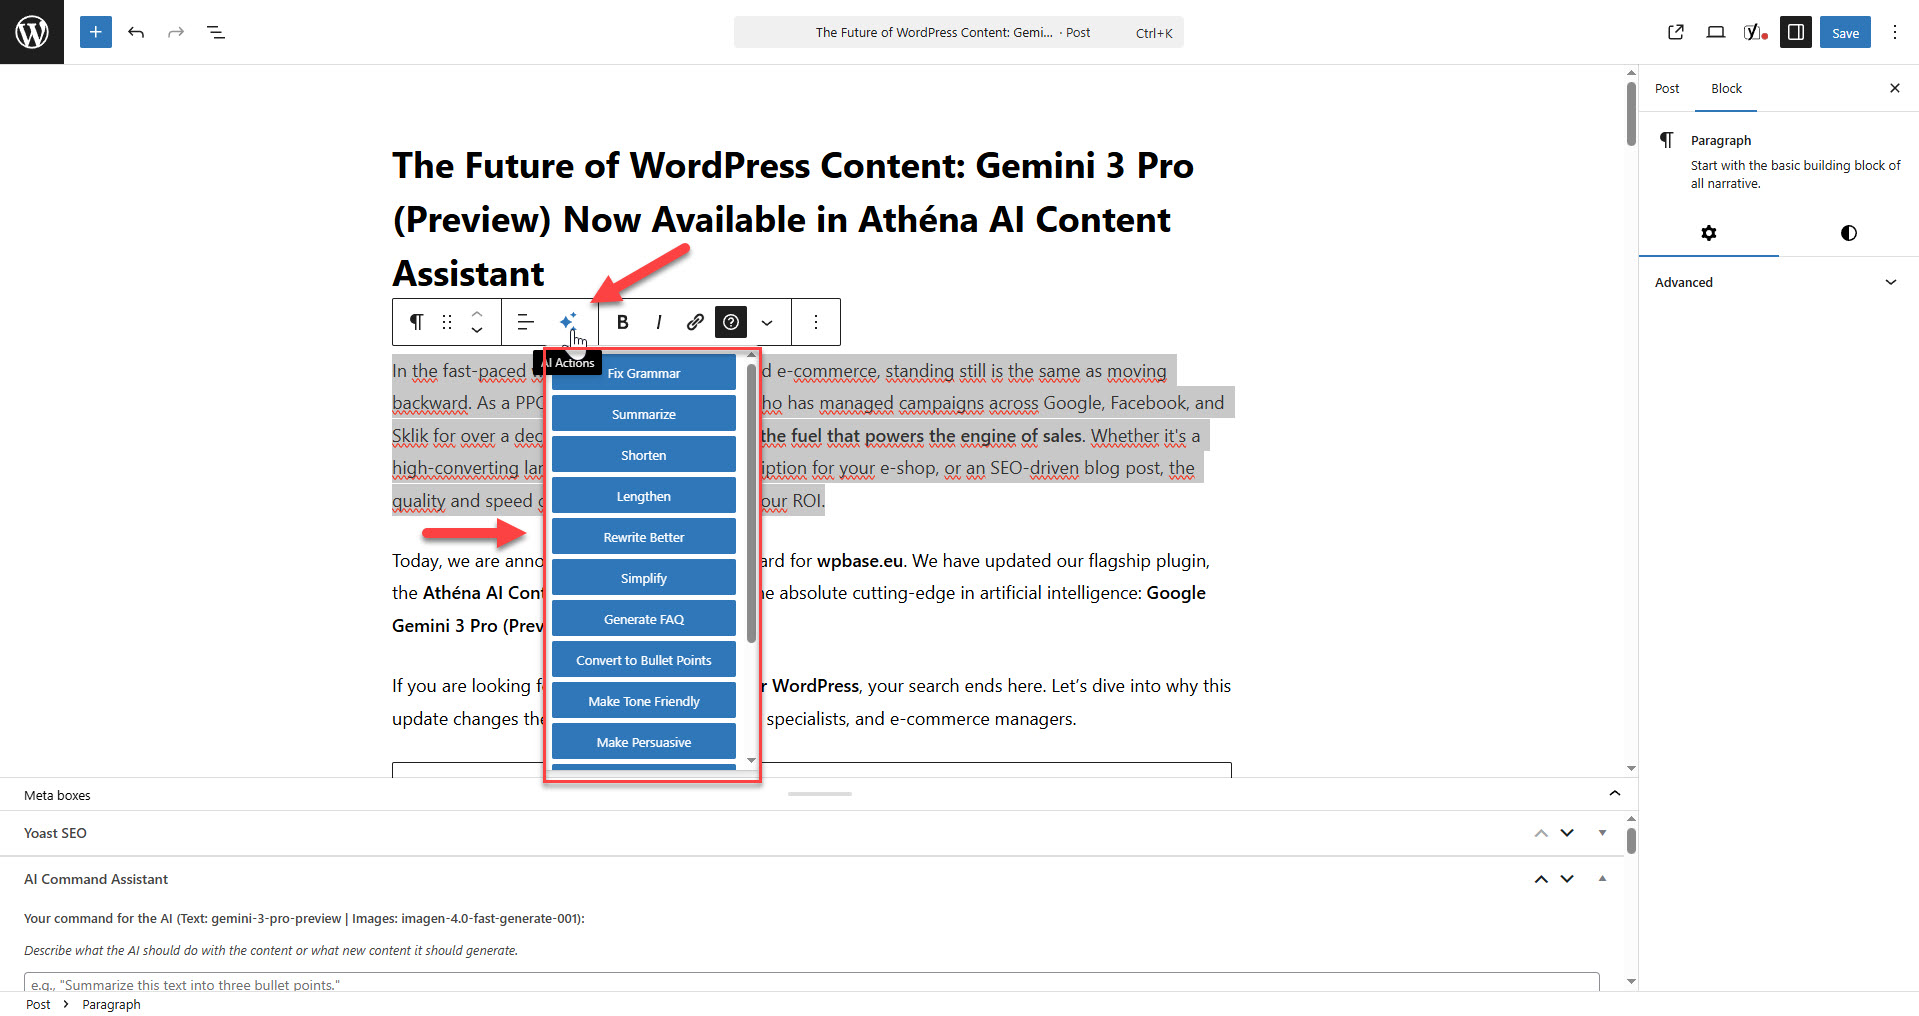Collapse the Meta boxes section
The height and width of the screenshot is (1016, 1919).
(1613, 793)
